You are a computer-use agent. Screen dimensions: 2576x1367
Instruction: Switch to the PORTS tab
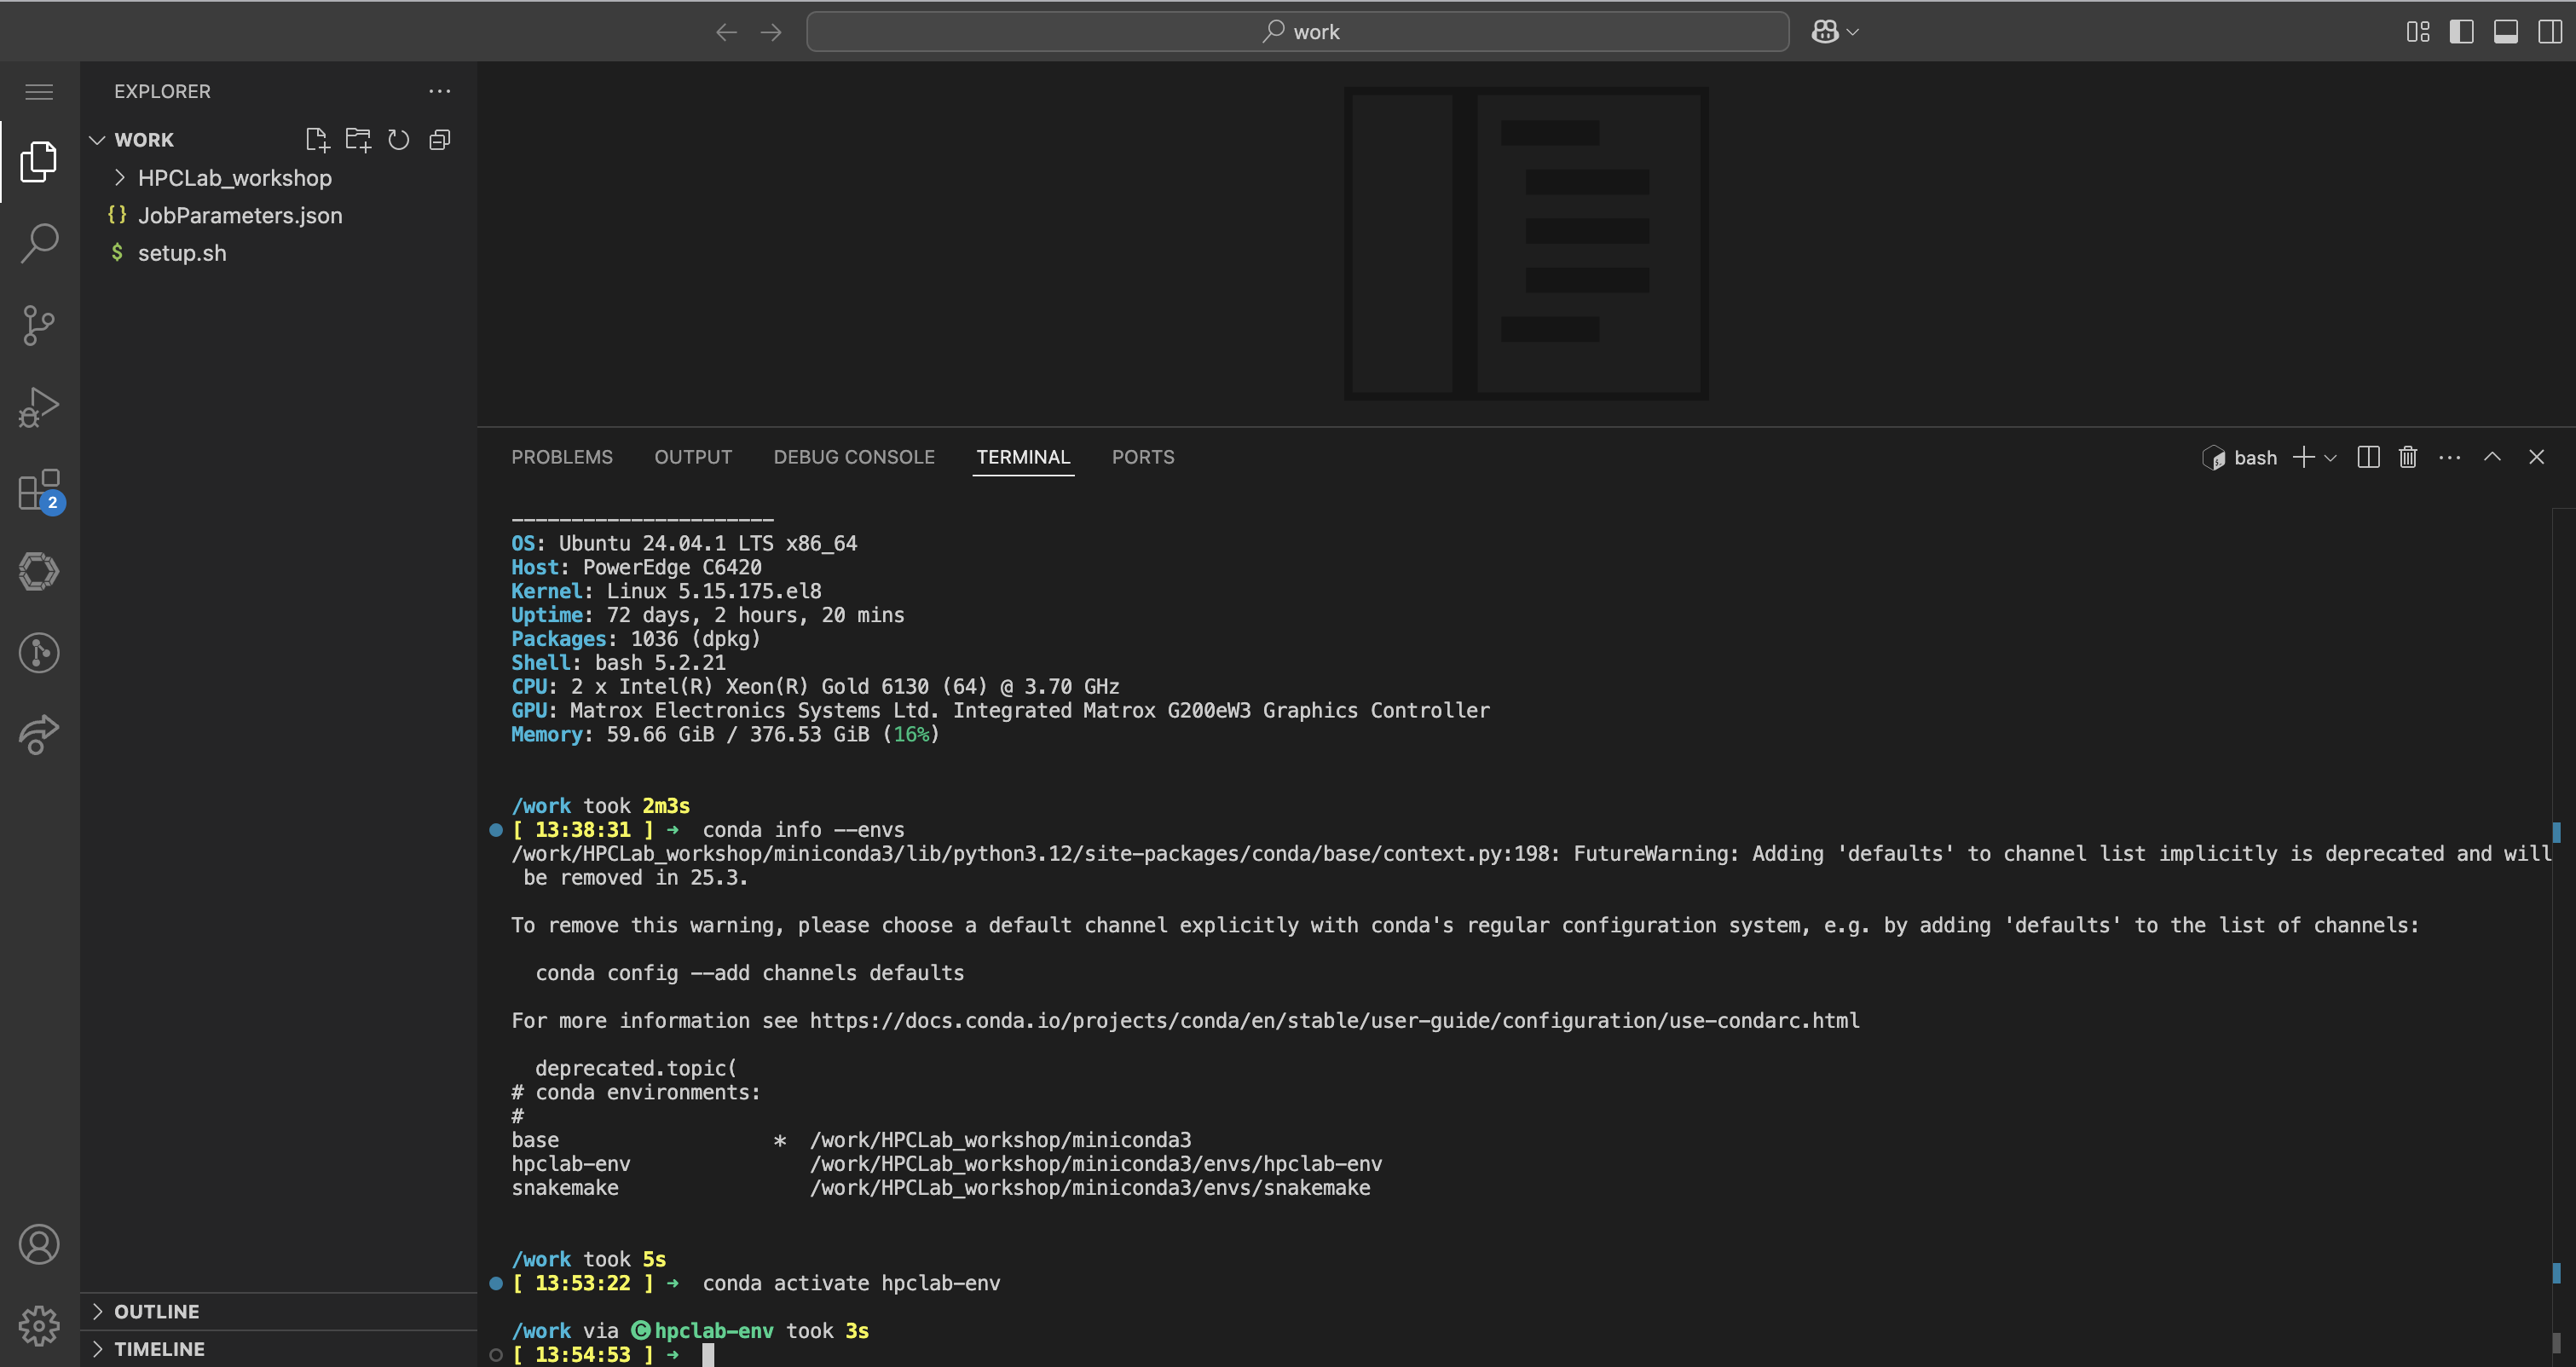point(1143,457)
